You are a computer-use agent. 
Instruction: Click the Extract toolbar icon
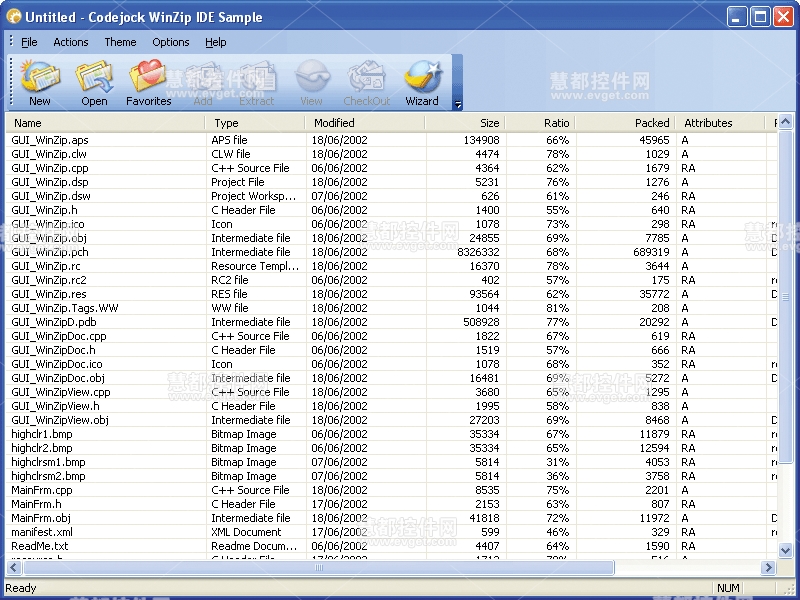(x=257, y=83)
